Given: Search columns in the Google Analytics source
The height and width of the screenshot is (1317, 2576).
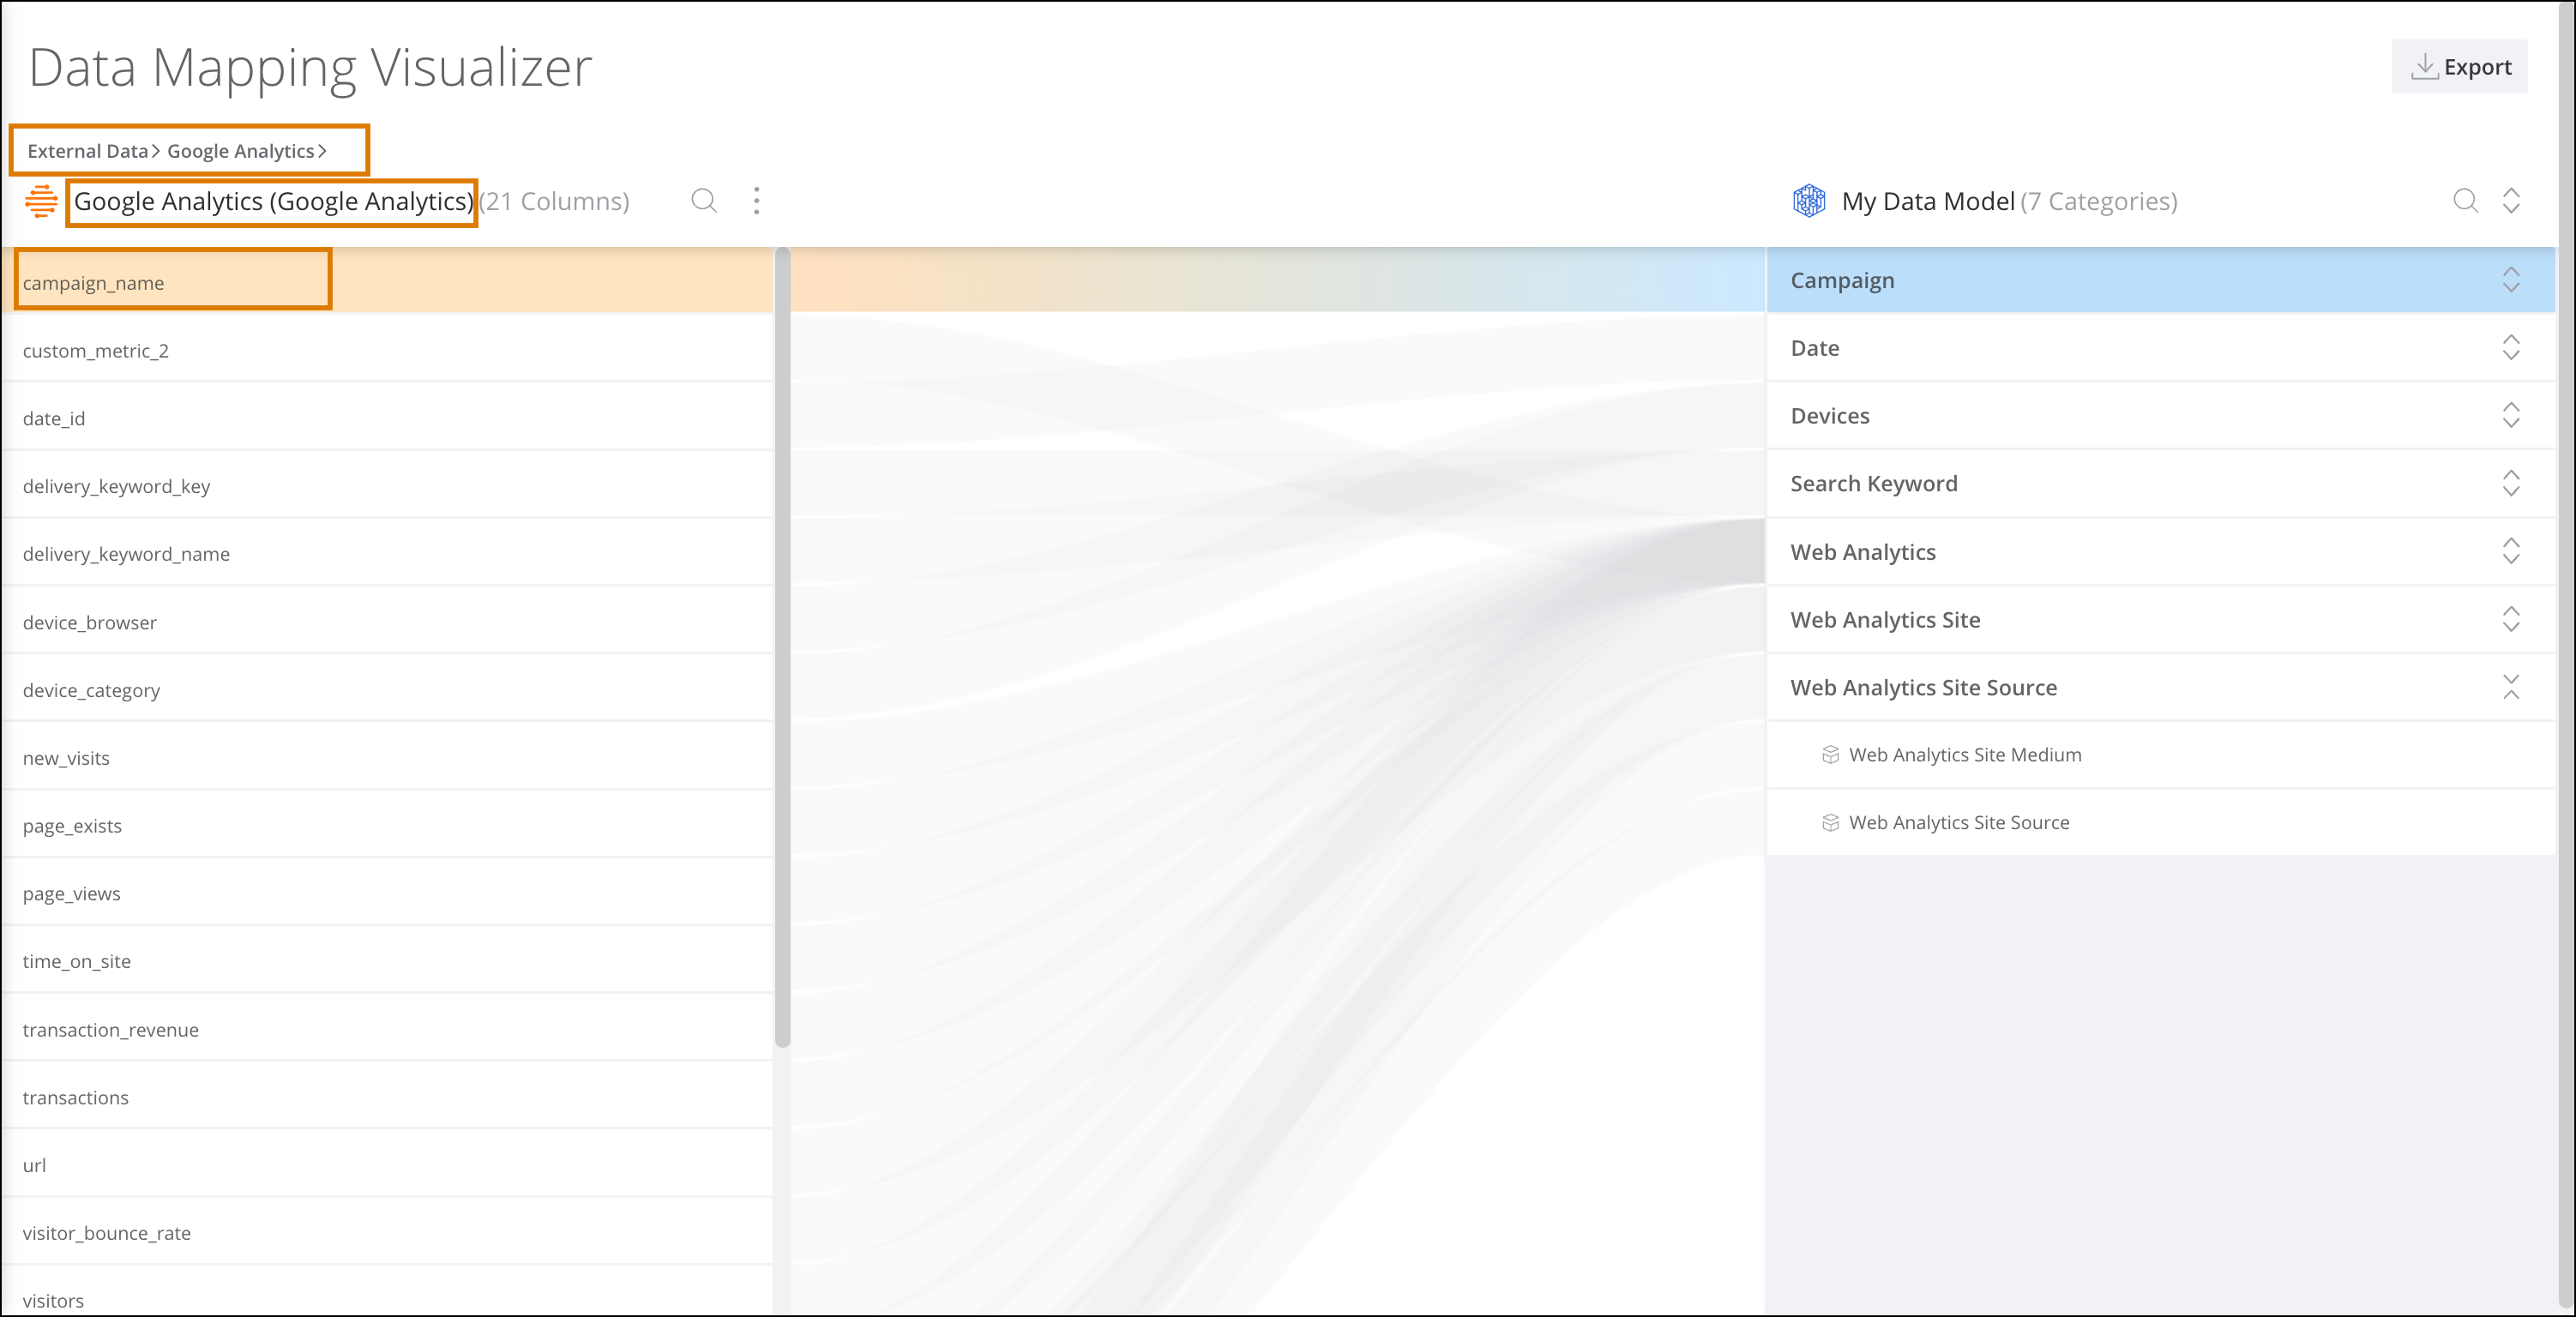Looking at the screenshot, I should click(x=704, y=201).
